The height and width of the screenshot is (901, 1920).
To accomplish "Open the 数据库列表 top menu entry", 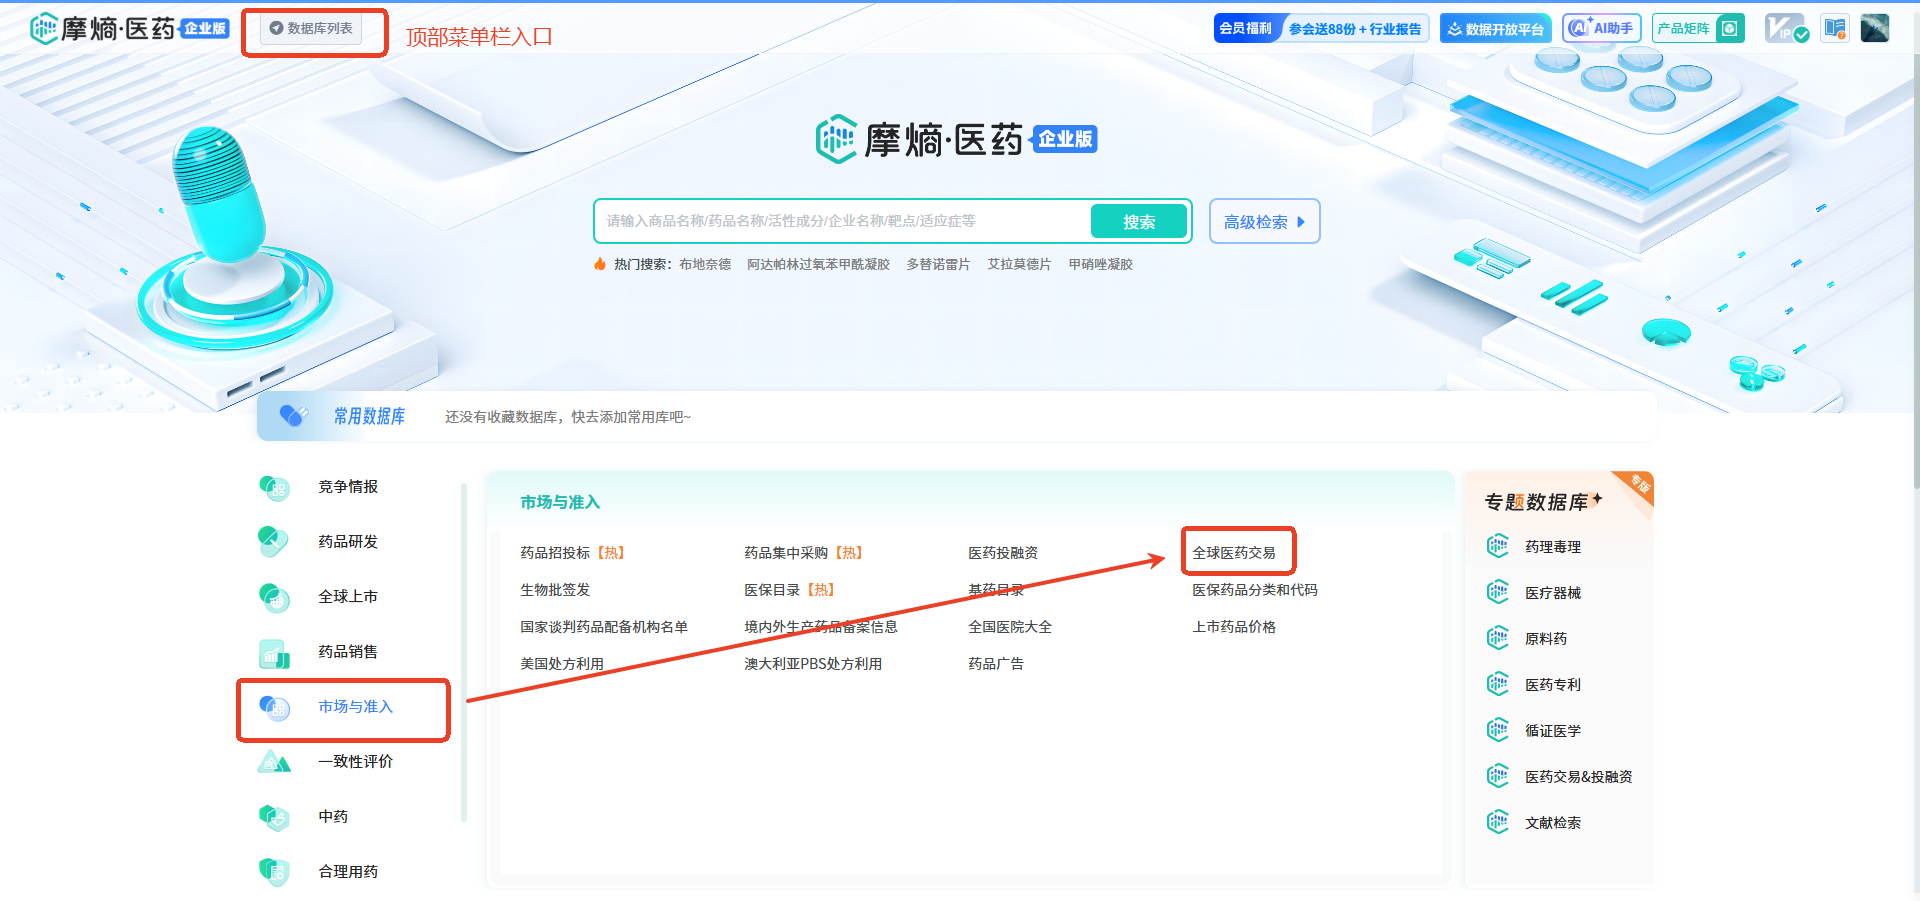I will [x=312, y=28].
